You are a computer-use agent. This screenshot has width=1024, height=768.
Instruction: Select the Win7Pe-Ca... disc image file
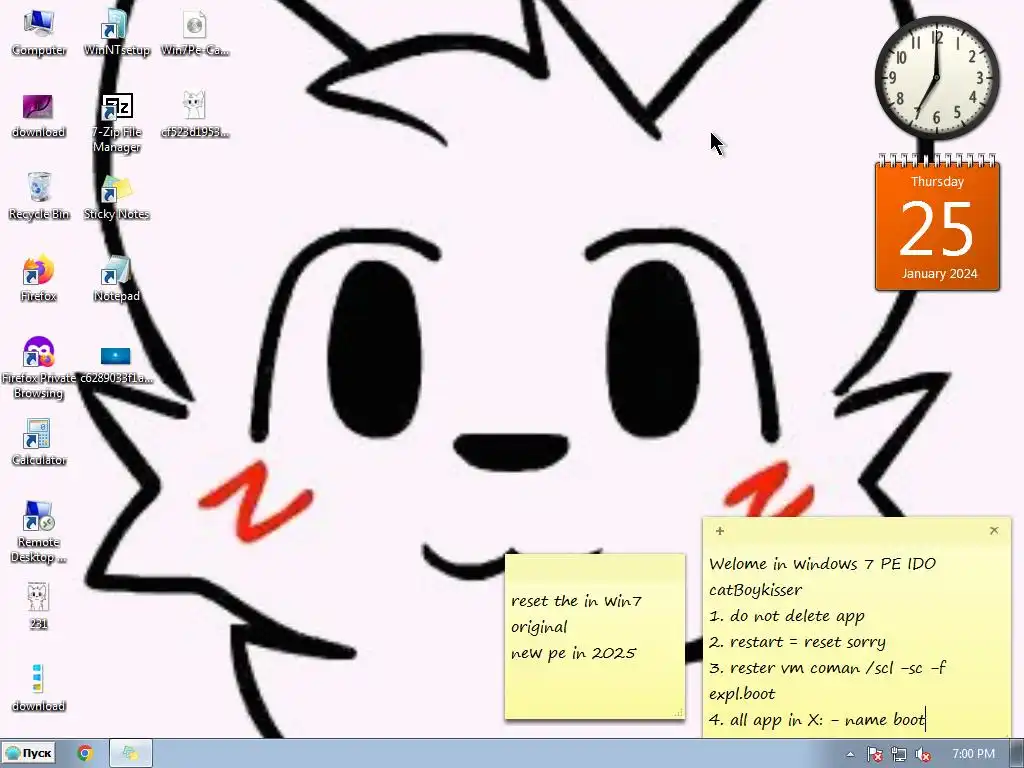coord(195,33)
